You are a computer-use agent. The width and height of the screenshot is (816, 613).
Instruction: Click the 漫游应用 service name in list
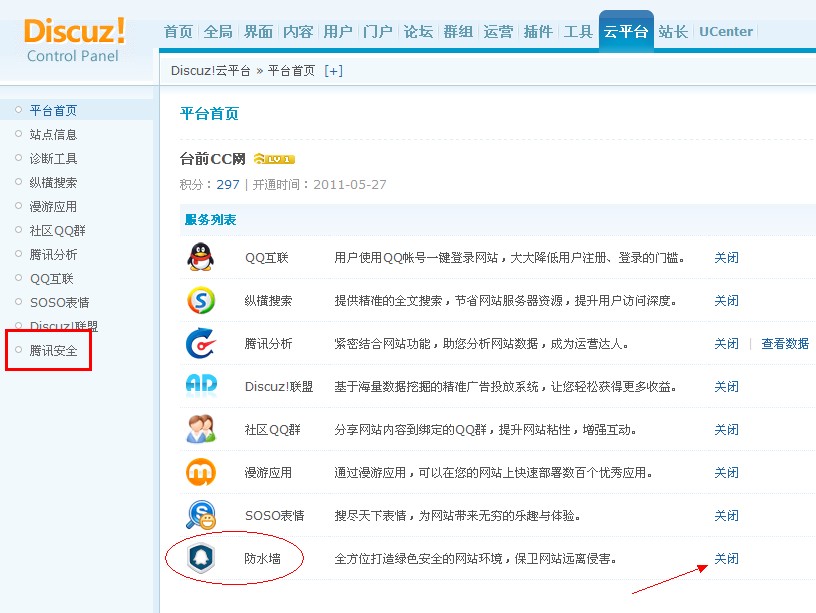[x=269, y=472]
